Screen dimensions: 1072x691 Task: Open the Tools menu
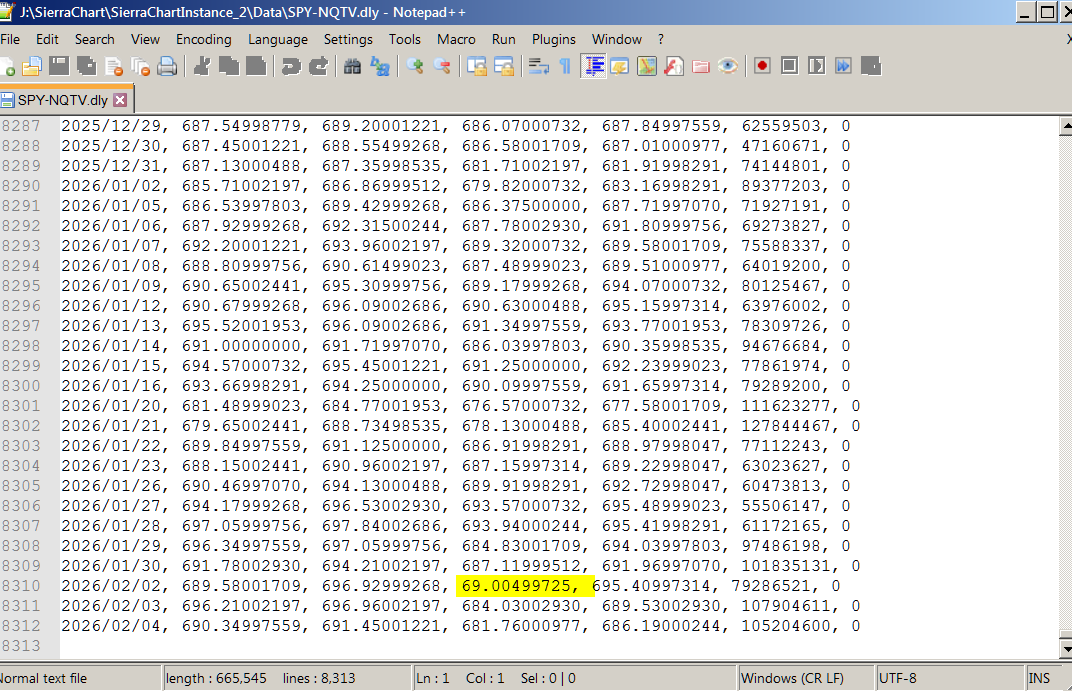405,40
